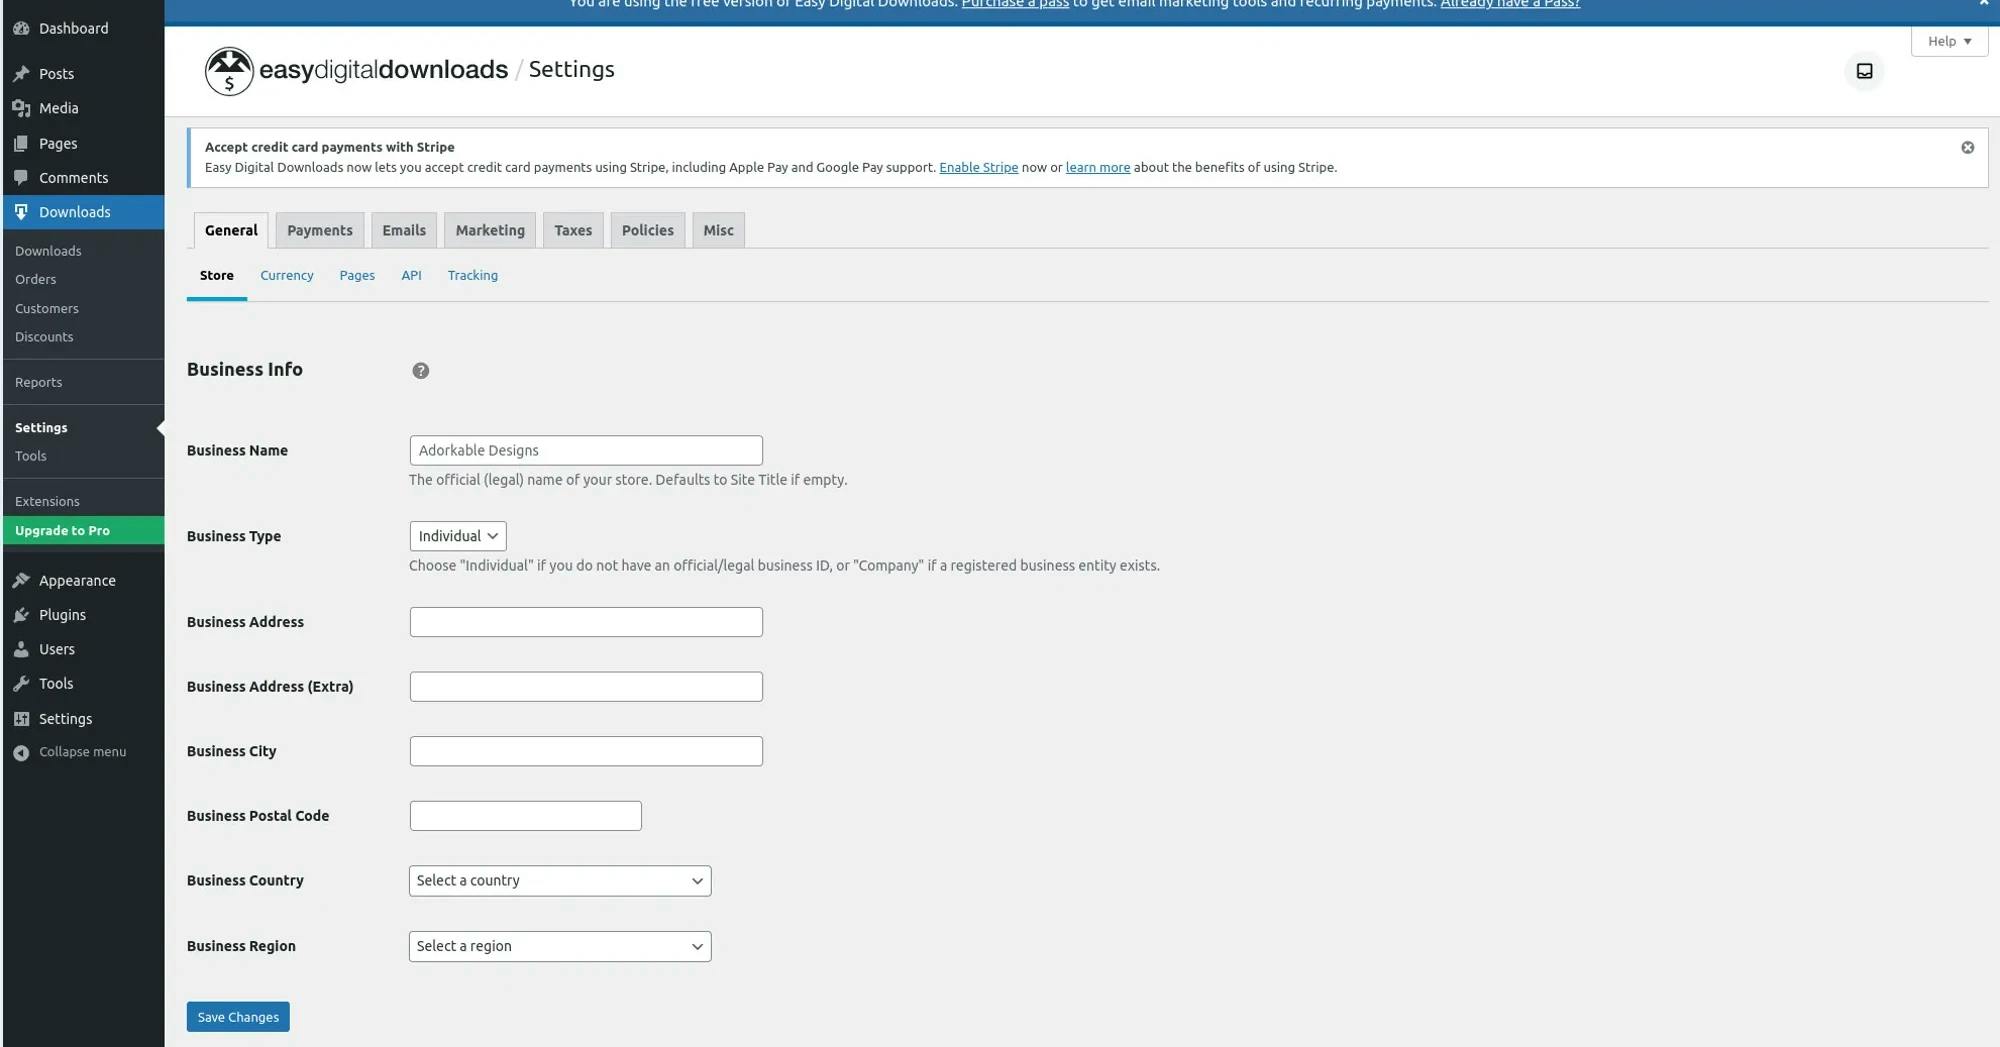The image size is (2000, 1047).
Task: Select the Pages sub-tab under General
Action: [x=357, y=275]
